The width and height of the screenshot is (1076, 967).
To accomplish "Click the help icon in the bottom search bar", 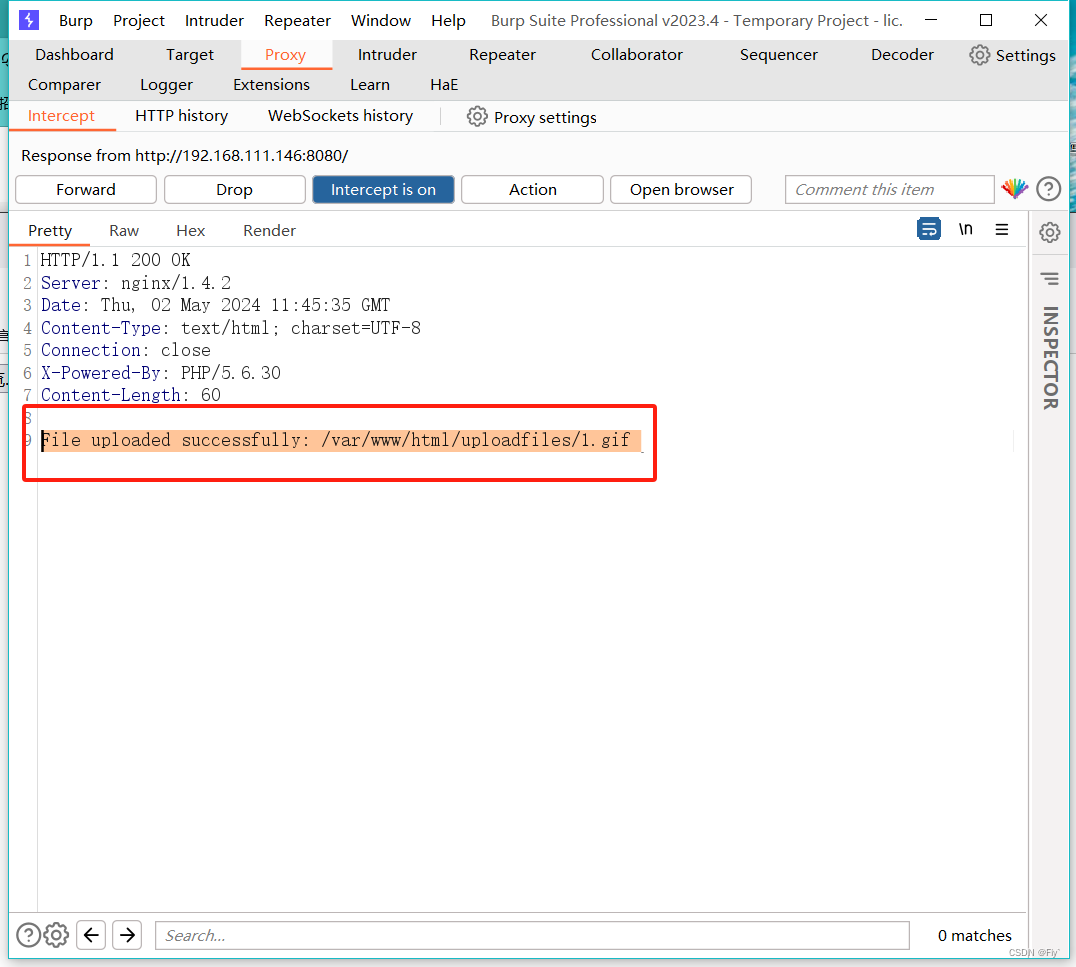I will point(28,935).
